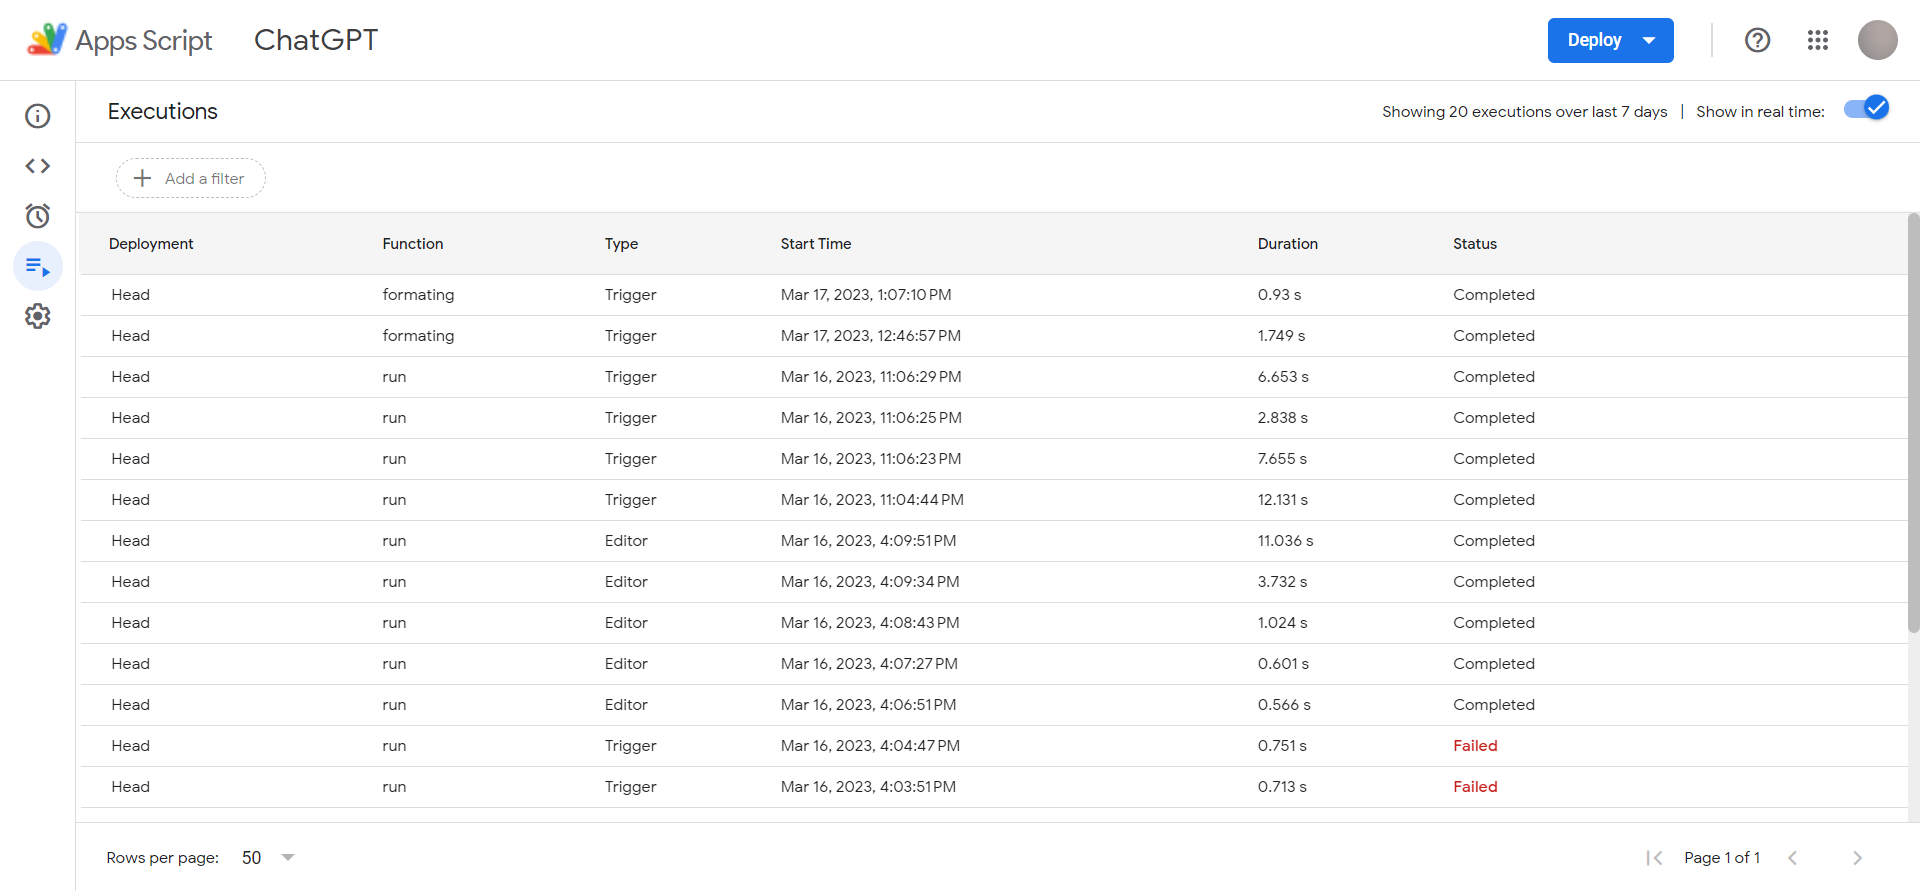Open the execution with duration 7.655 s
1920x891 pixels.
[992, 459]
